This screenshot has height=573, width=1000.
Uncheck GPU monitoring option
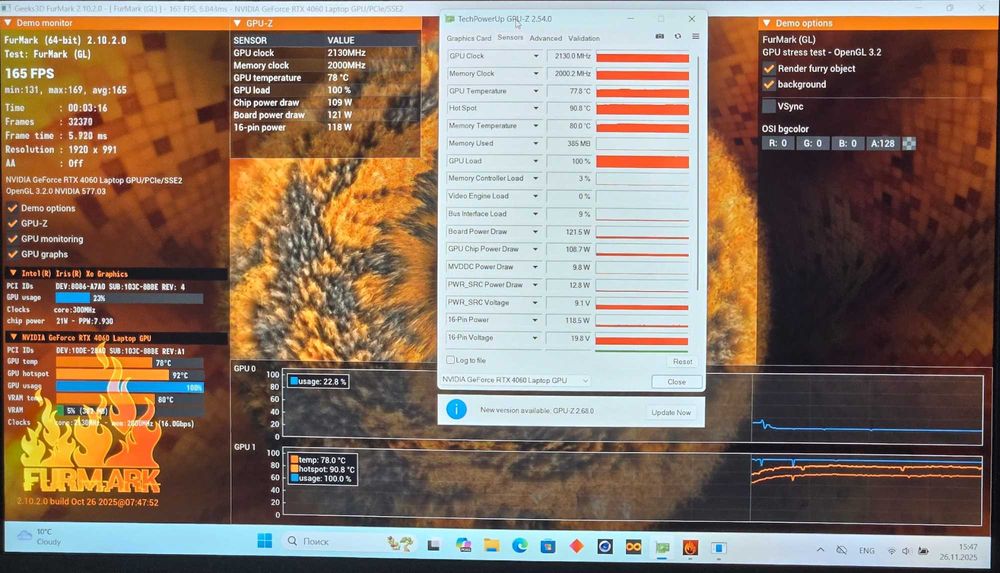pyautogui.click(x=12, y=239)
